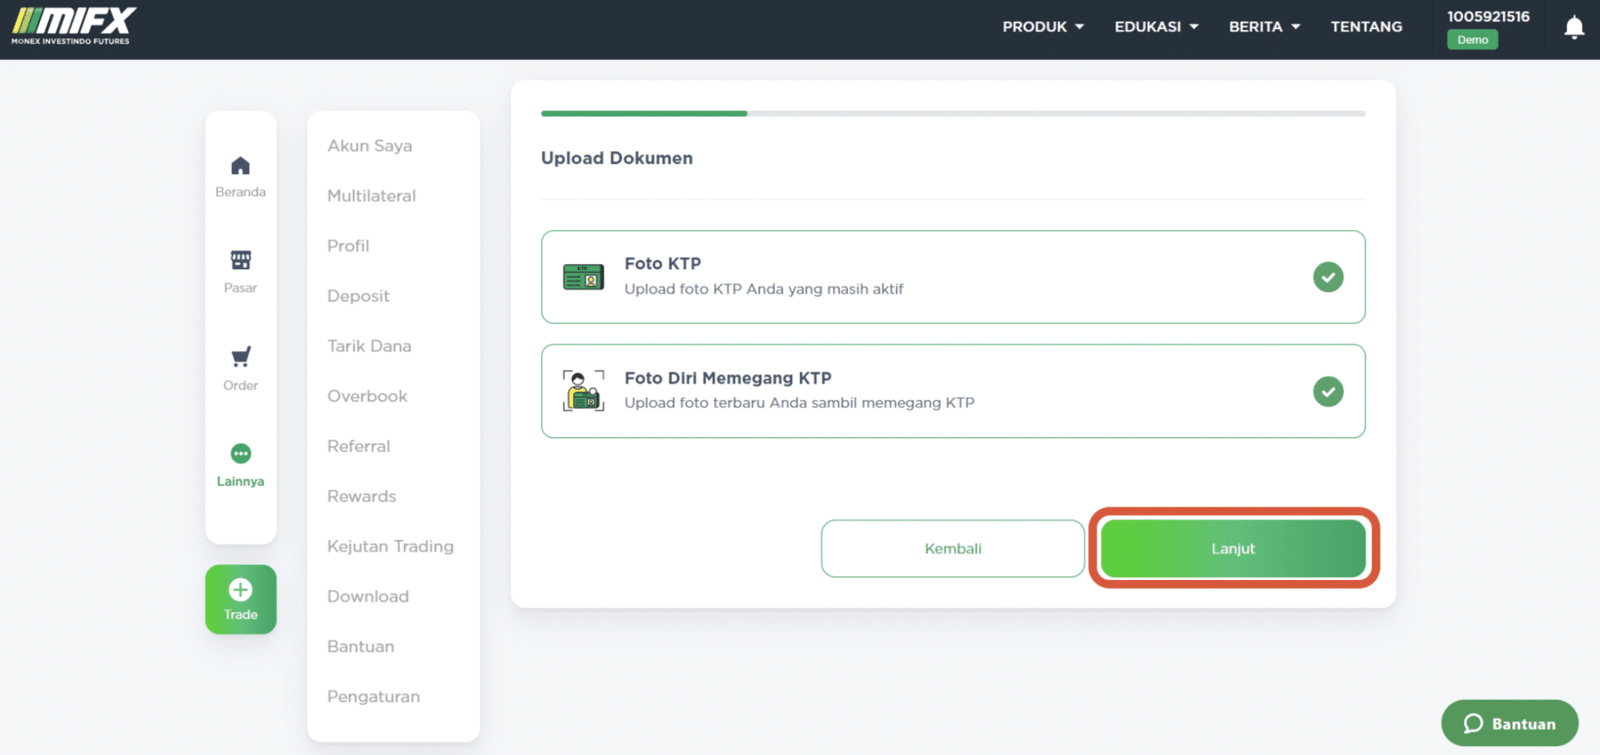Go to the Deposit page
This screenshot has height=755, width=1600.
[x=358, y=296]
